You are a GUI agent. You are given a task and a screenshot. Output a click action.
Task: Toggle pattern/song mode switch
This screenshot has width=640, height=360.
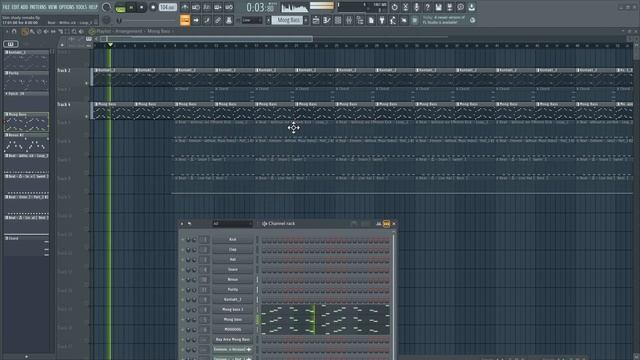coord(120,7)
